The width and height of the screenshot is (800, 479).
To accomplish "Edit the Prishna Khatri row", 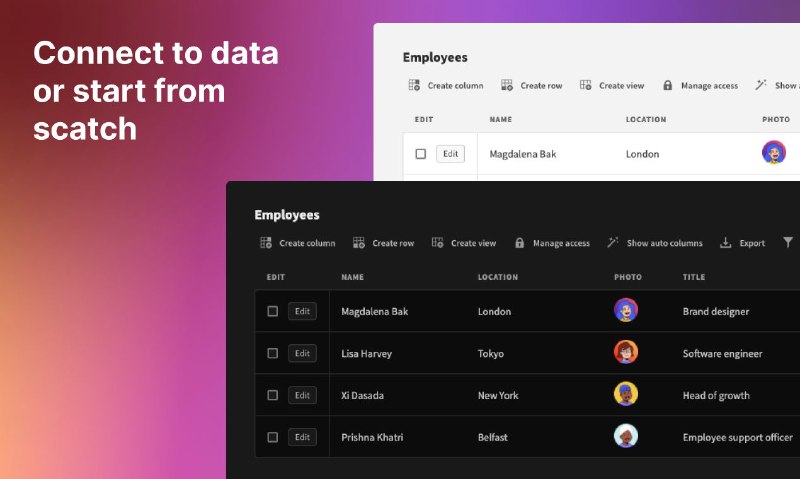I will (x=302, y=437).
